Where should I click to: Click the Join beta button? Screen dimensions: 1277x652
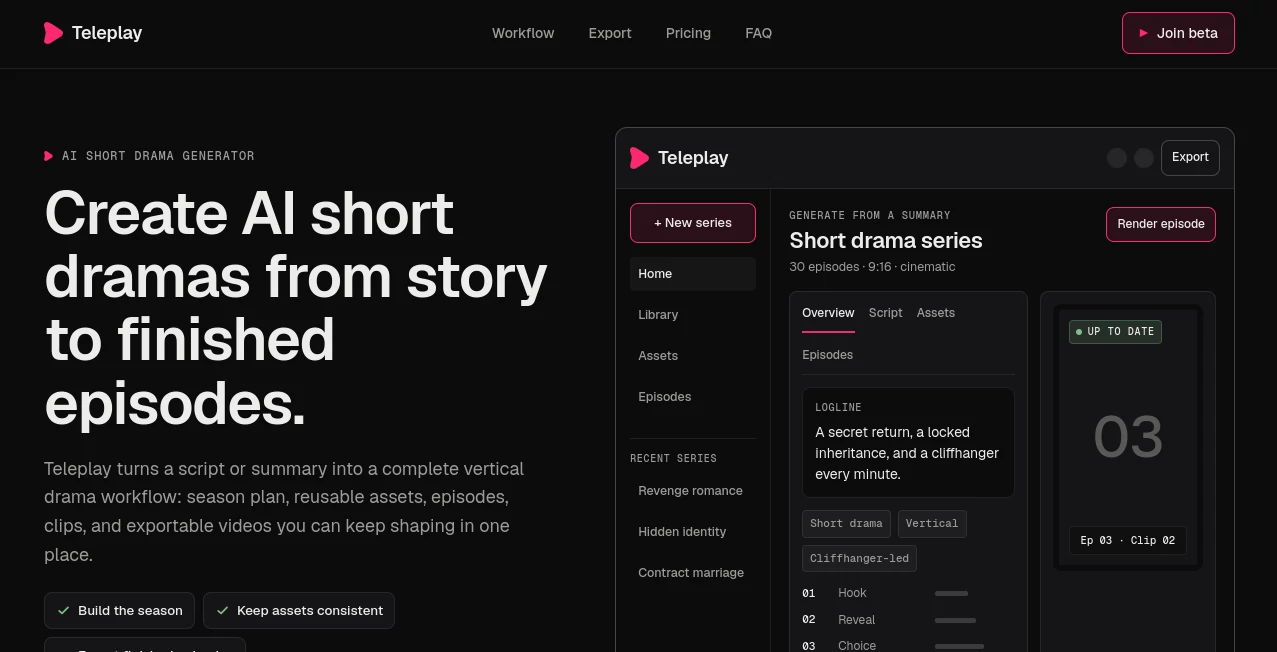tap(1178, 33)
